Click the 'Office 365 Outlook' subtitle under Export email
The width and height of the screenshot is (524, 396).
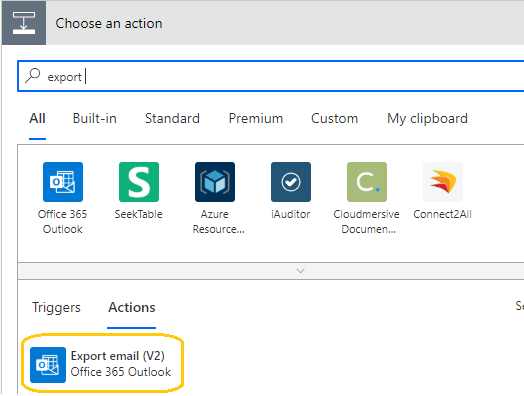[x=121, y=372]
